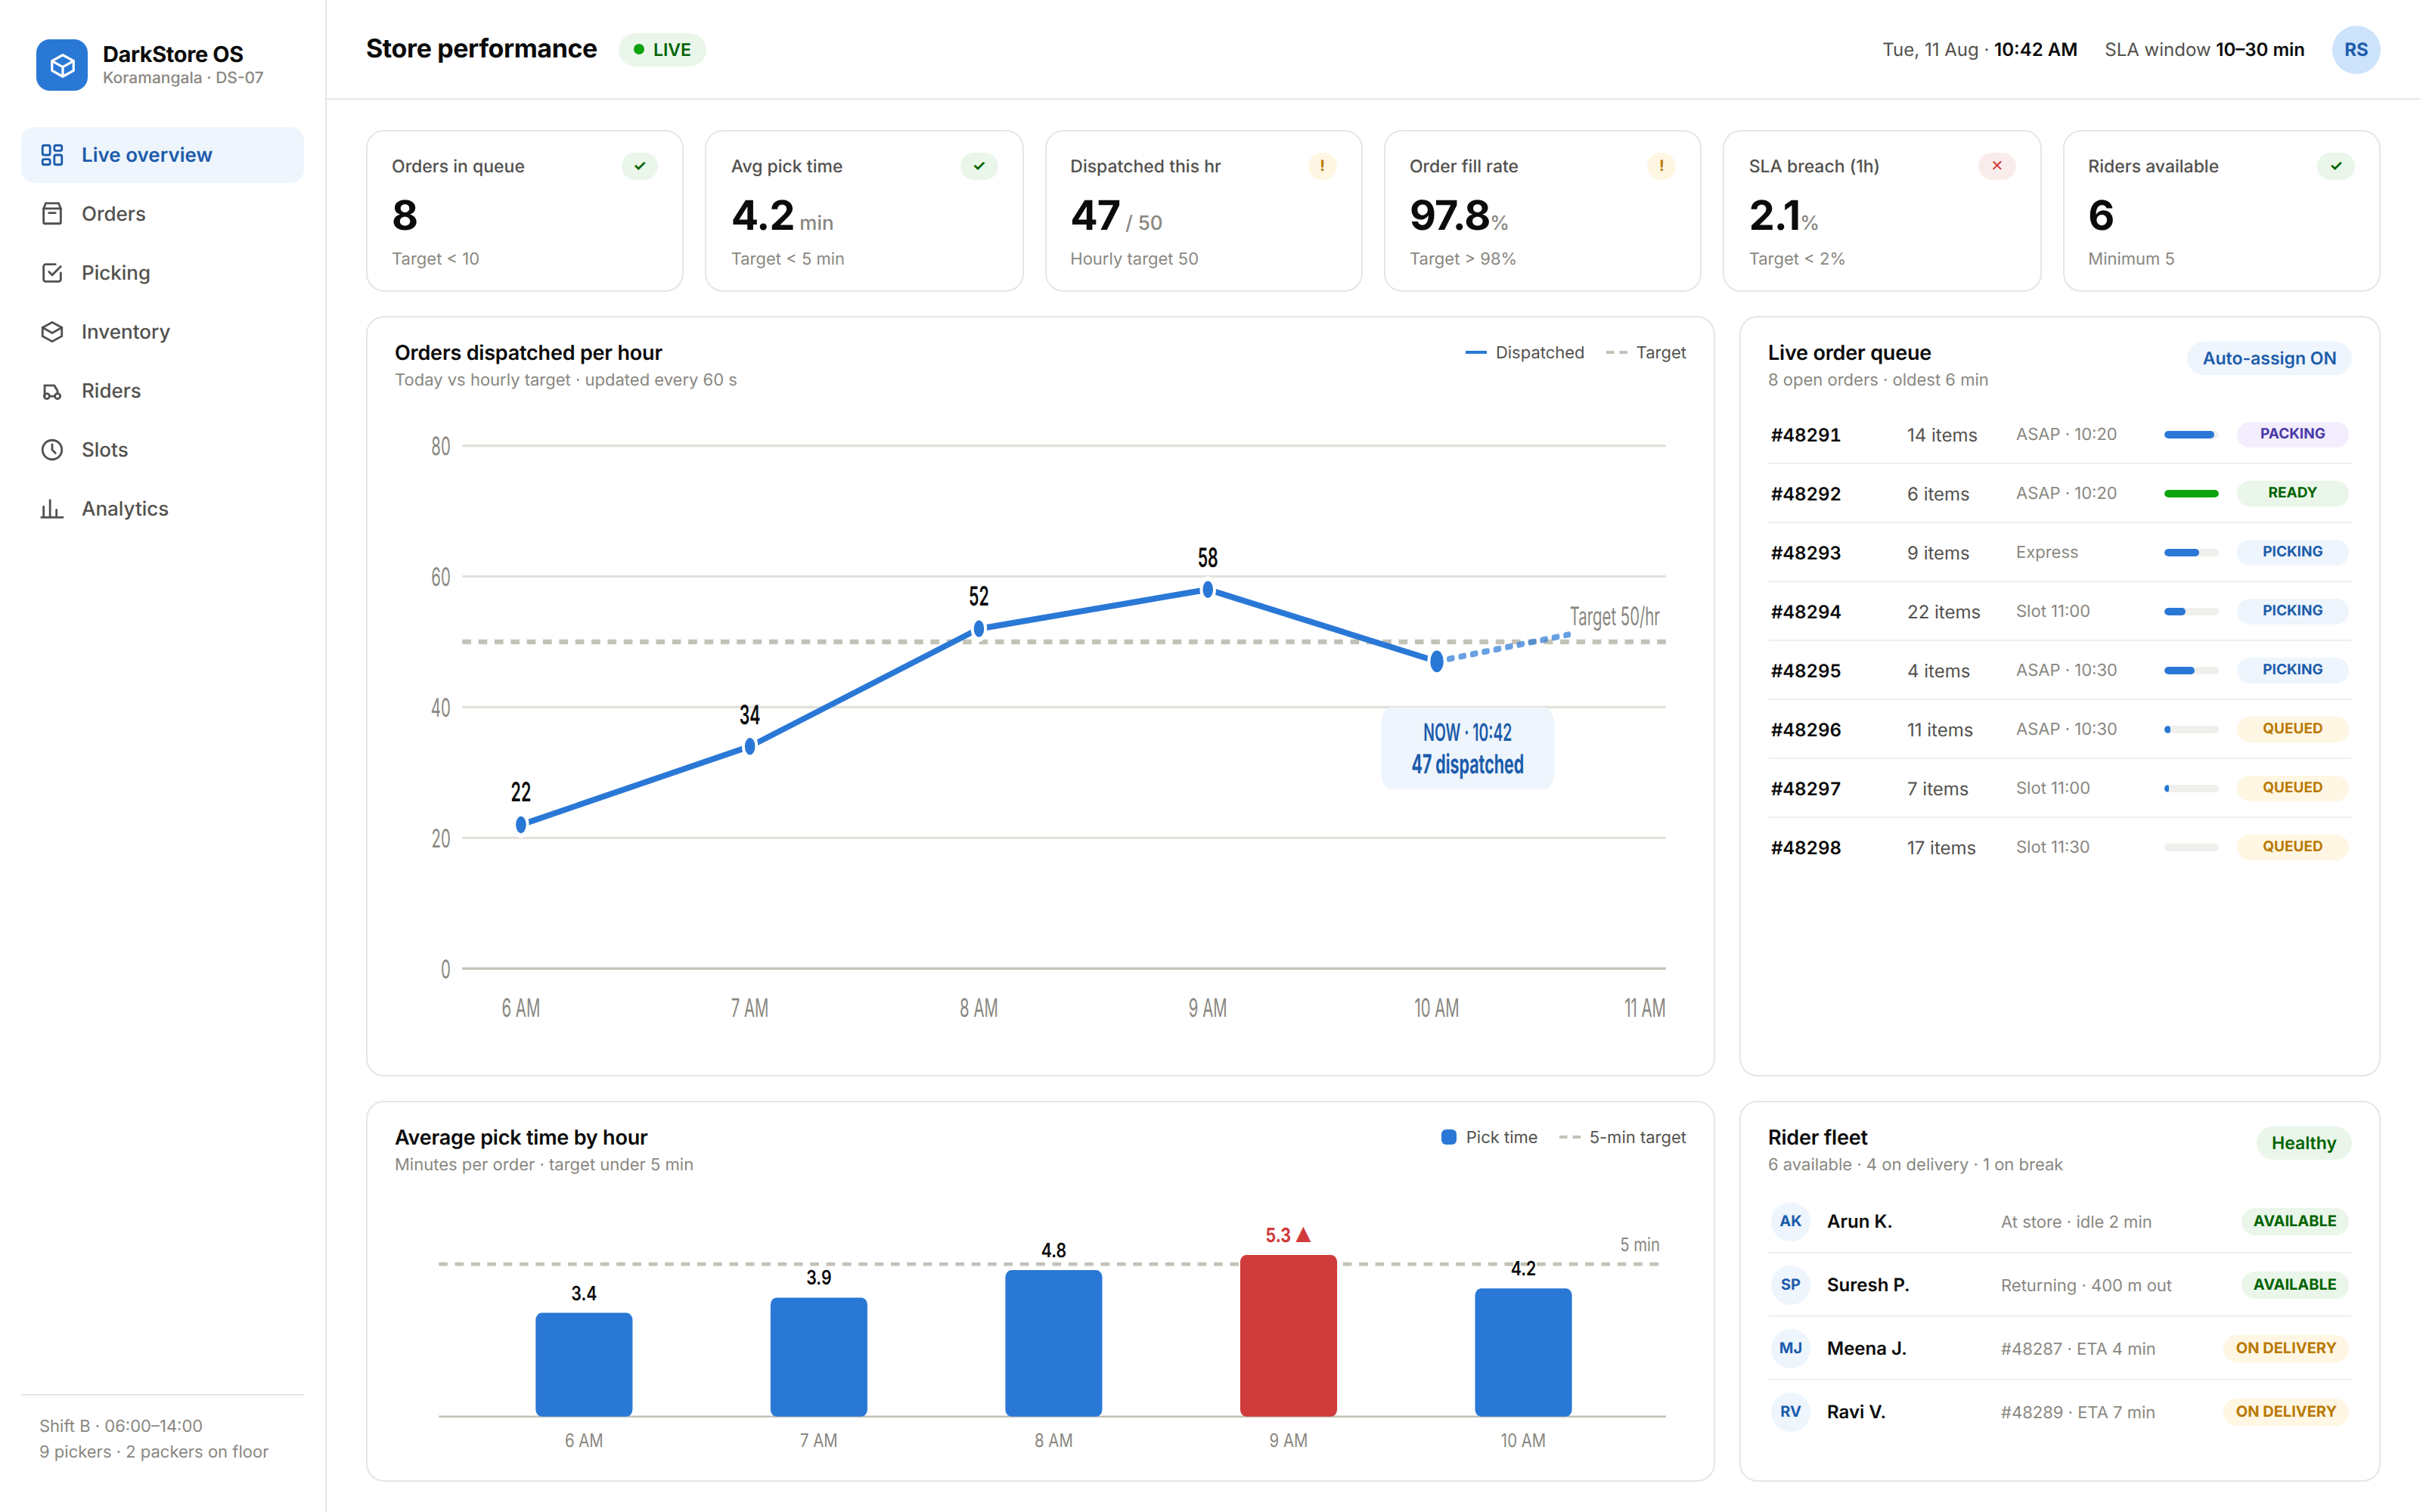This screenshot has width=2420, height=1512.
Task: Click the check status icon on Orders in queue
Action: click(x=640, y=166)
